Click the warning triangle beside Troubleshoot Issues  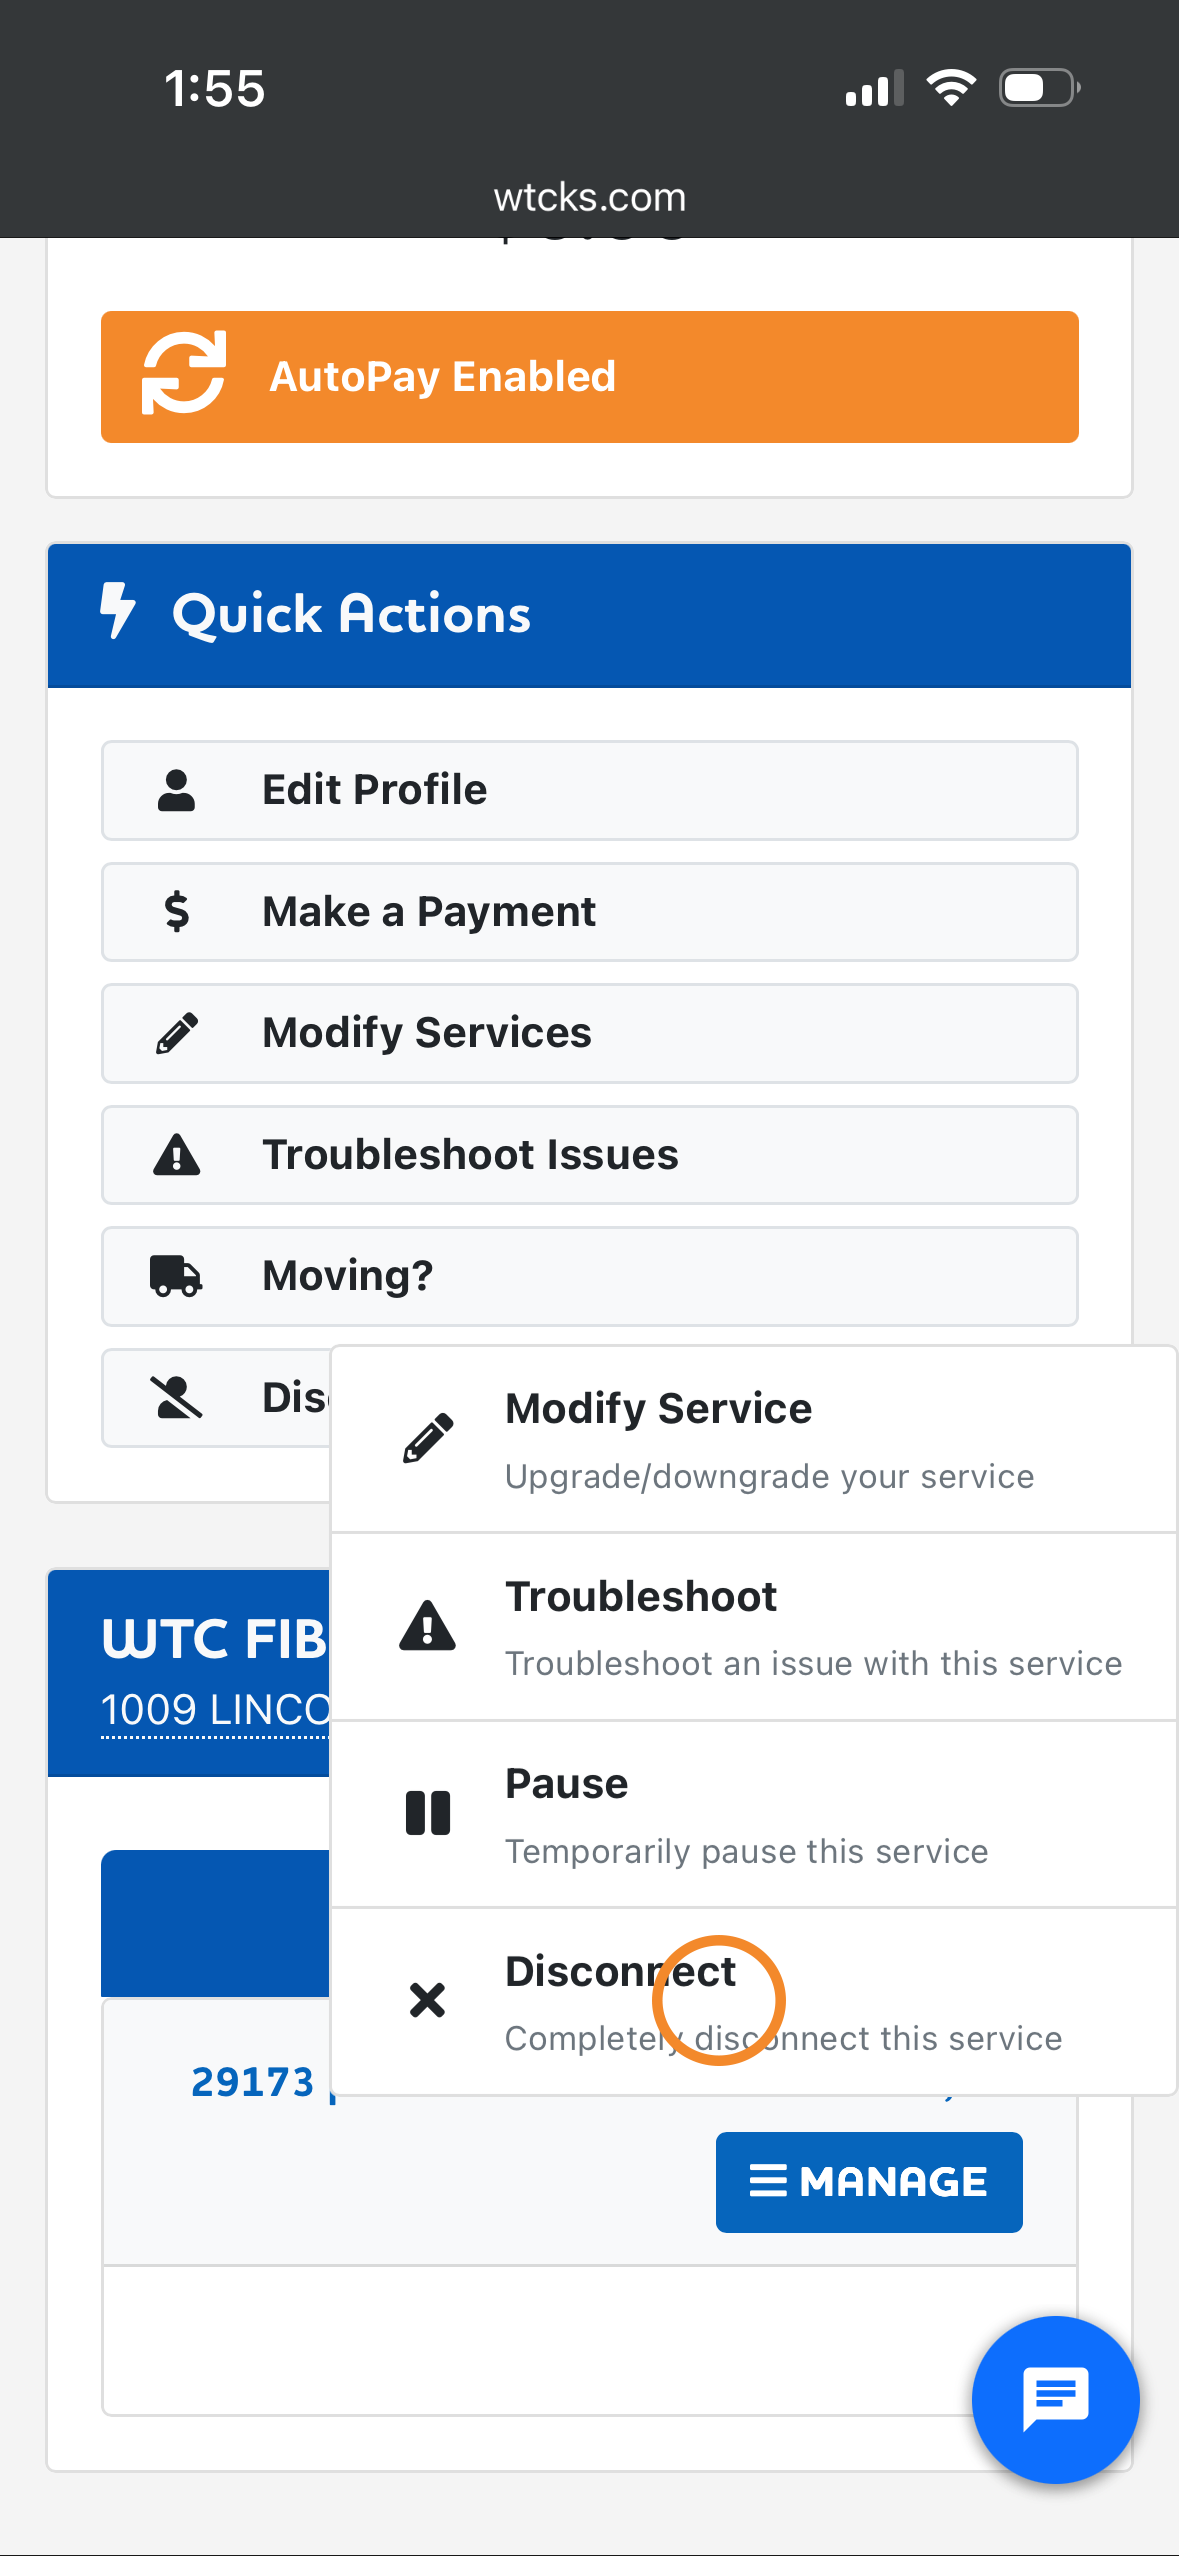coord(177,1155)
